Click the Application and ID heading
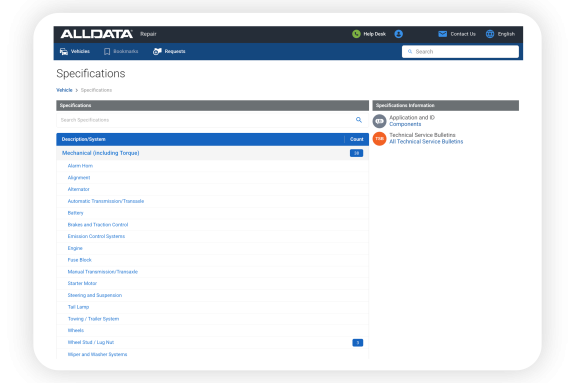Screen dimensions: 575x383 (x=412, y=118)
